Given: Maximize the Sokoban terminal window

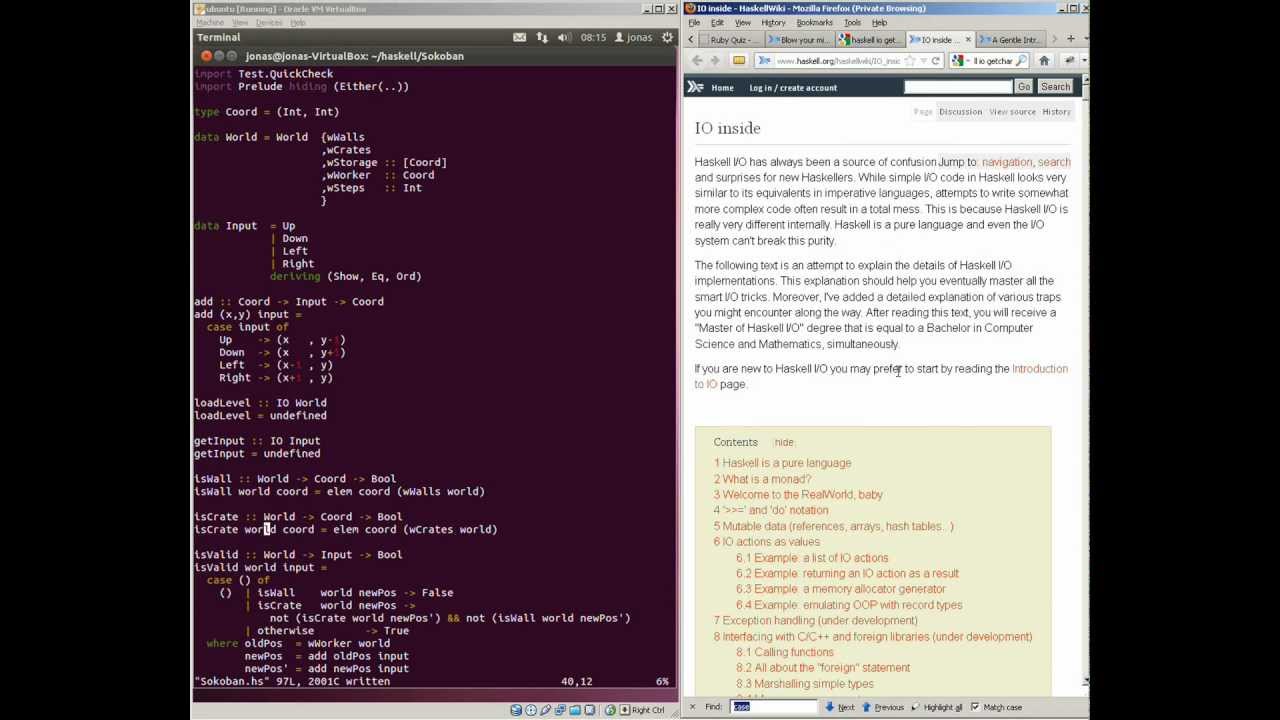Looking at the screenshot, I should point(232,56).
